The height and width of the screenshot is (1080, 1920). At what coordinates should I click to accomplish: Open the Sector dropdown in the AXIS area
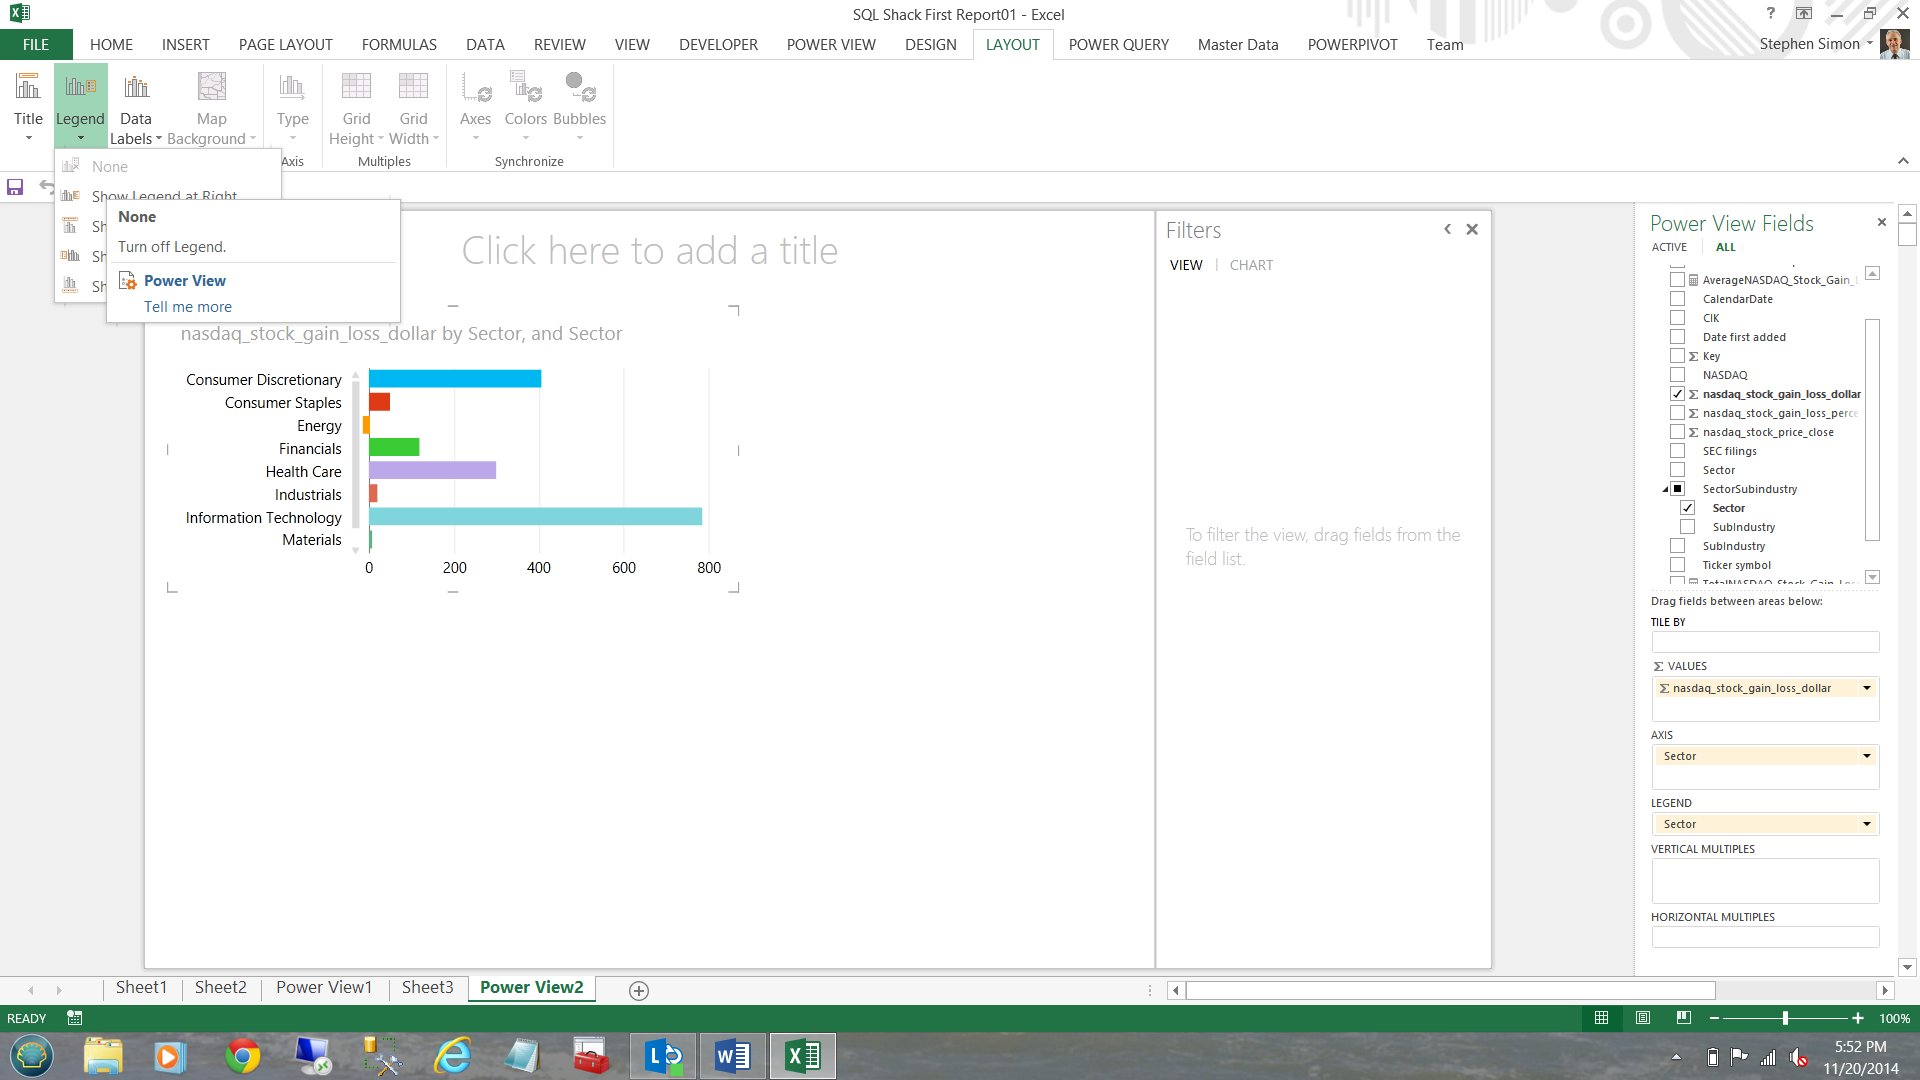[x=1866, y=756]
